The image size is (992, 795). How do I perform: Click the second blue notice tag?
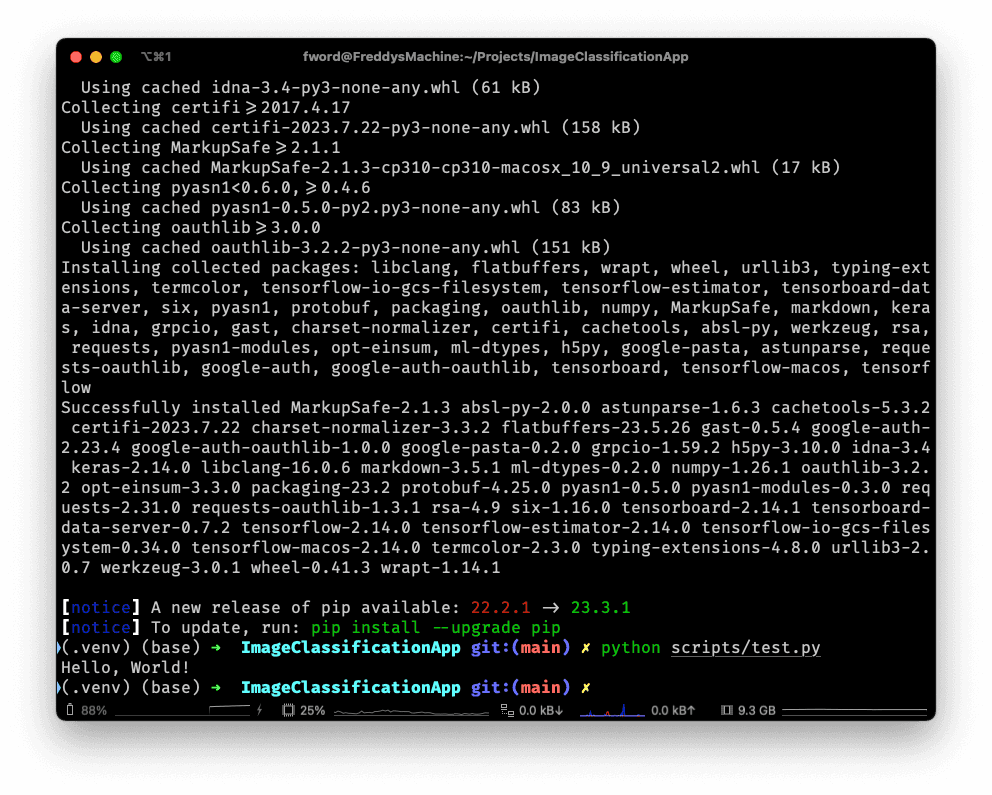101,628
